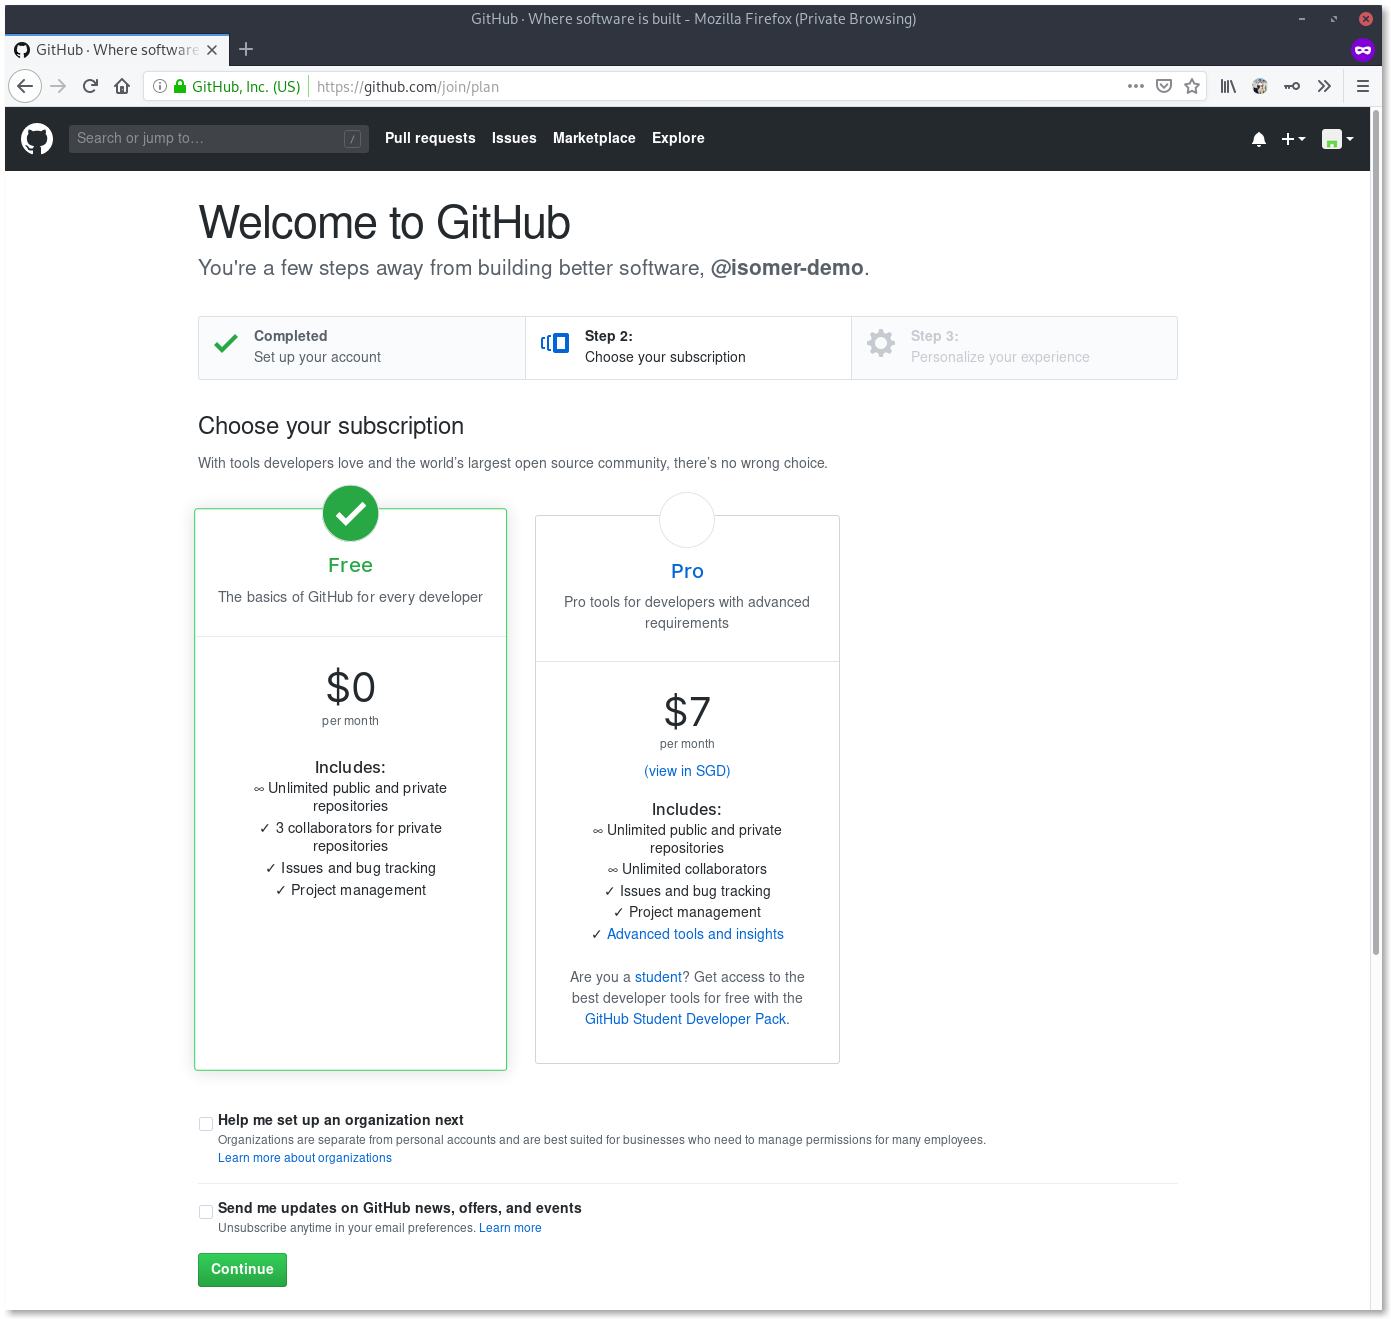Image resolution: width=1391 pixels, height=1319 pixels.
Task: Open Pull requests in the GitHub header
Action: pos(430,138)
